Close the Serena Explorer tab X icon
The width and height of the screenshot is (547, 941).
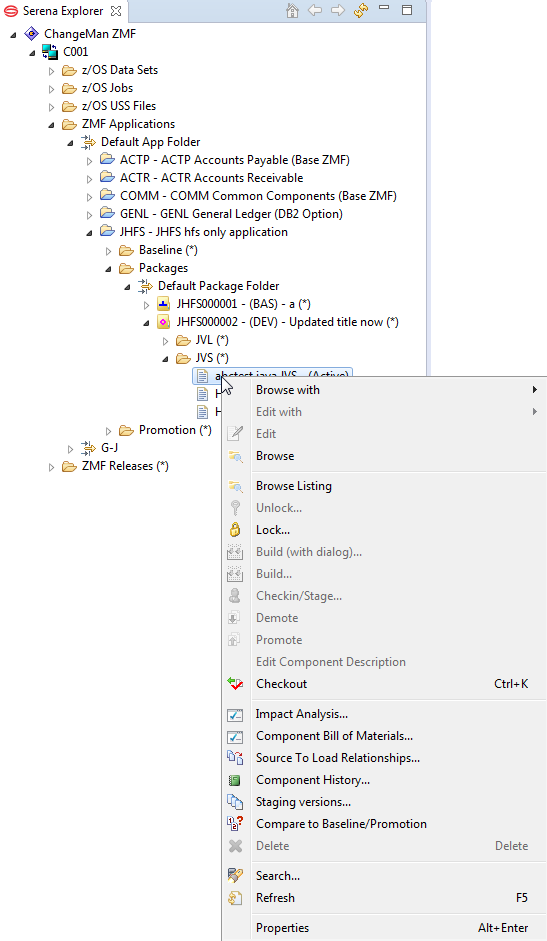(116, 11)
